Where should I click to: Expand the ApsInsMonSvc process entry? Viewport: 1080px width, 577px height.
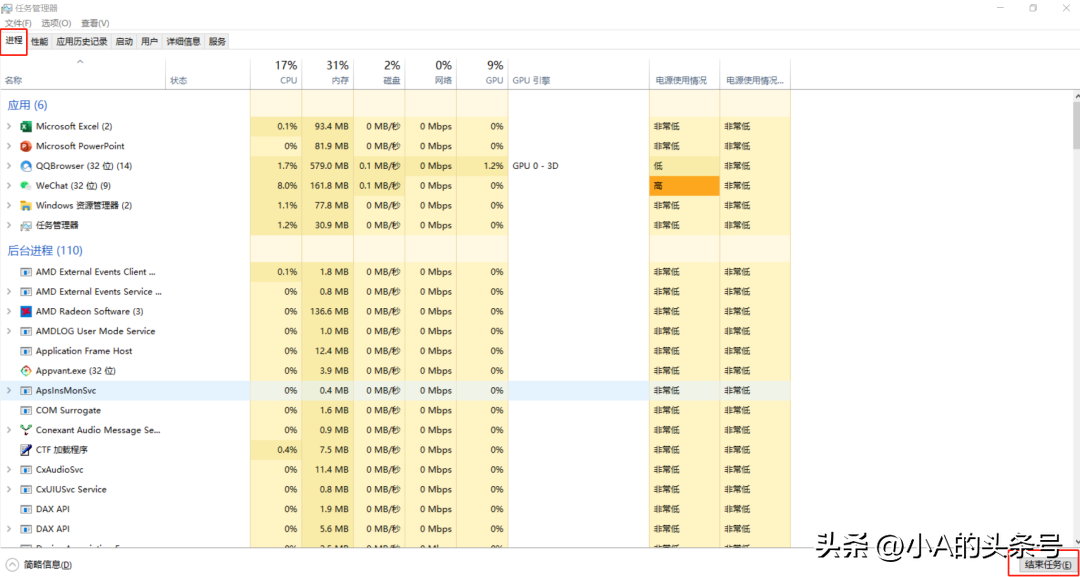pos(9,390)
